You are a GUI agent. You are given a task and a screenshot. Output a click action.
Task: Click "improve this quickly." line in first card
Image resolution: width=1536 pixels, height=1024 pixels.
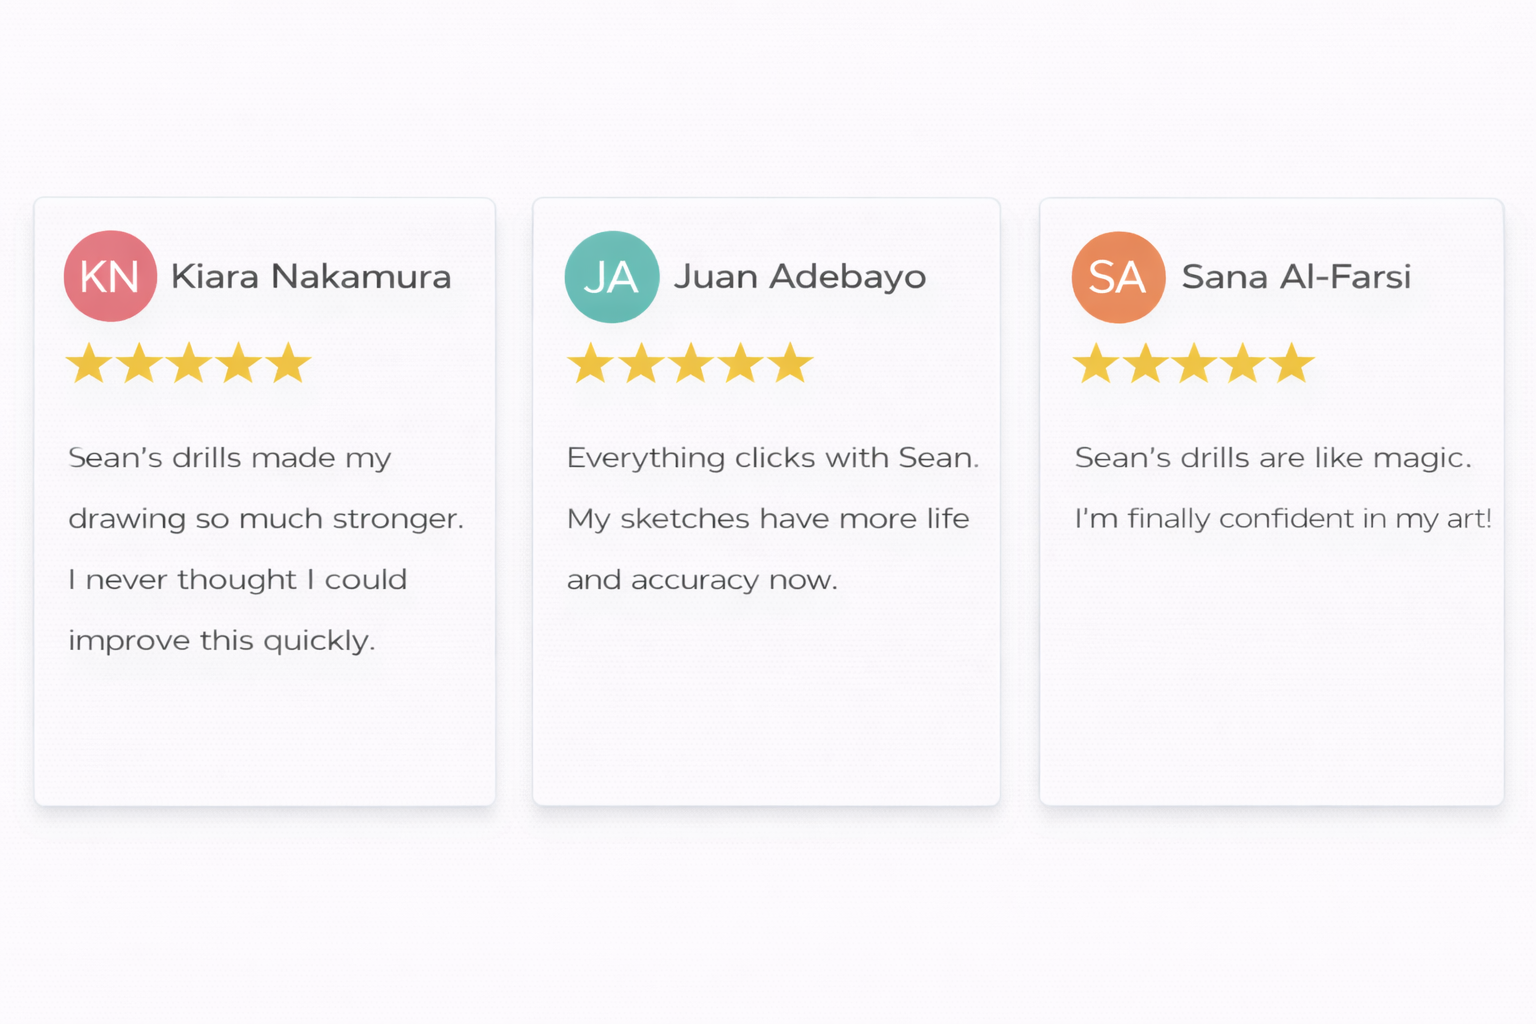click(221, 641)
